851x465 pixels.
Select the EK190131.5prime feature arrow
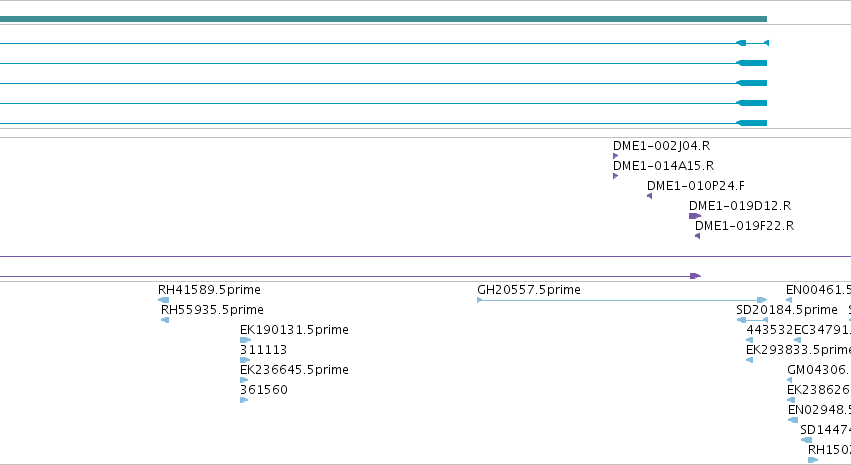(245, 340)
